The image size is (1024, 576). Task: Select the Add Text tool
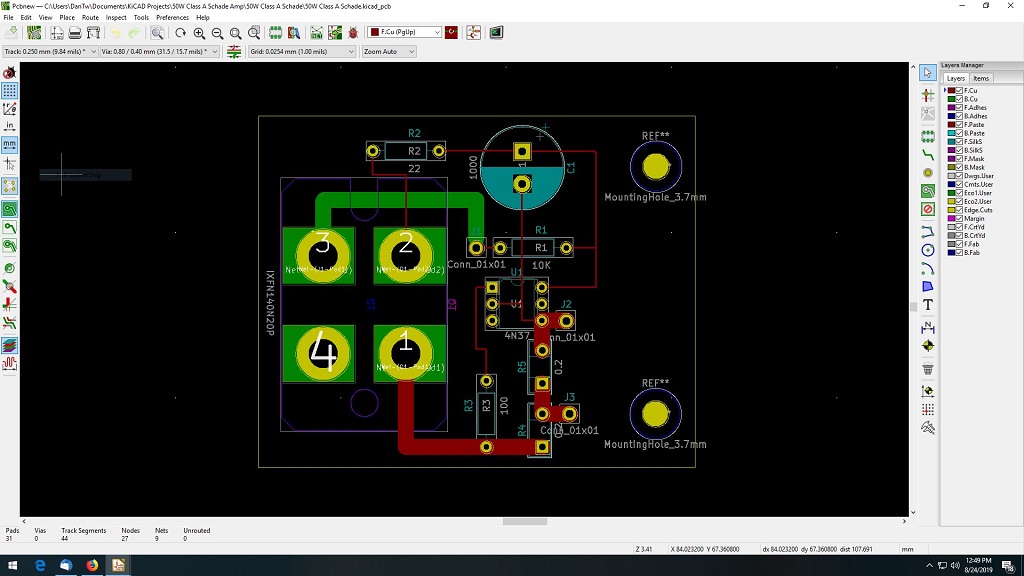(x=928, y=305)
